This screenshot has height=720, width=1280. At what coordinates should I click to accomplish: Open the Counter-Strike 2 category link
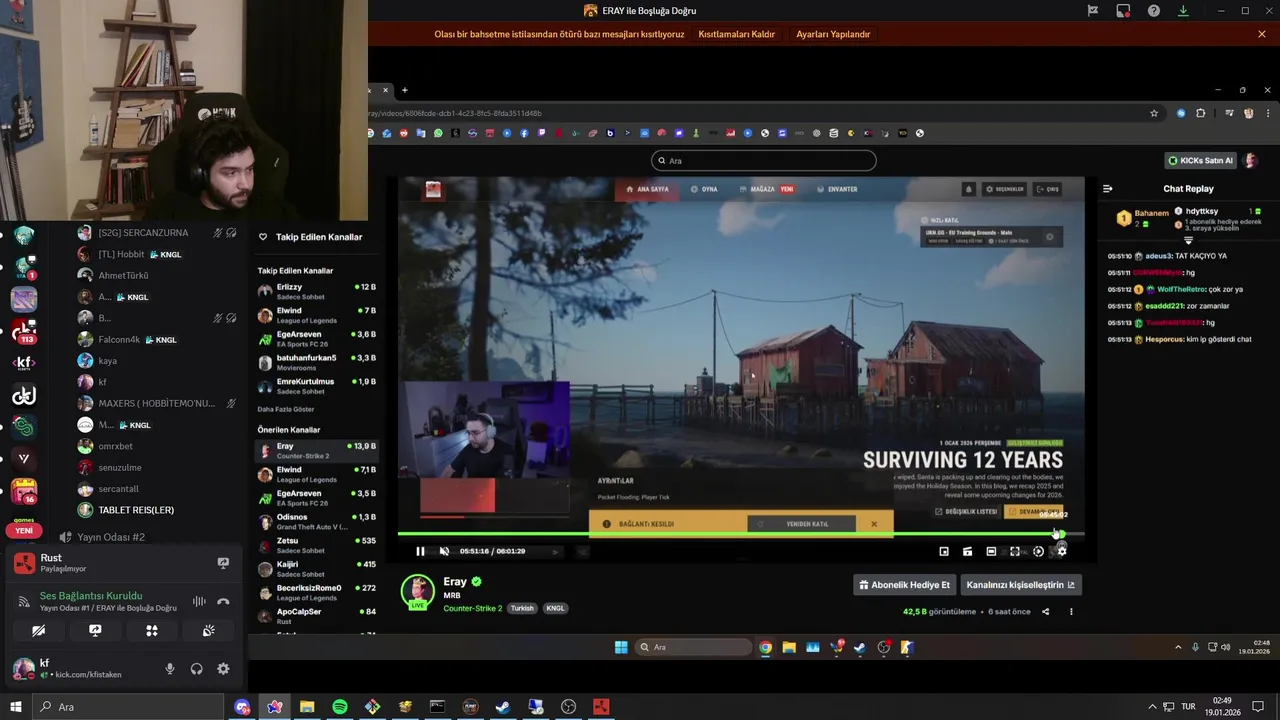473,608
